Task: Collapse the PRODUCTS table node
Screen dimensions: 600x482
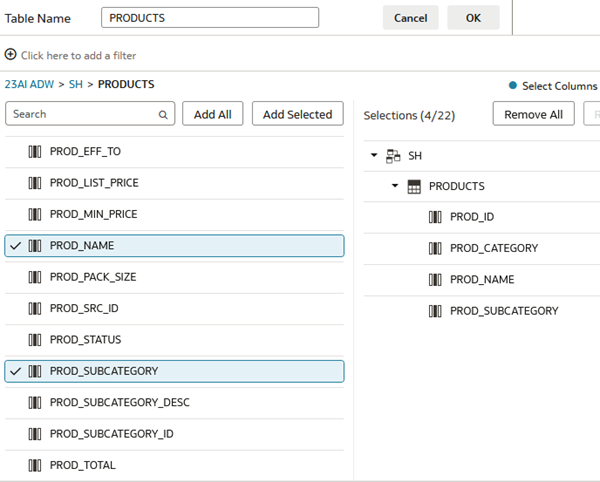Action: coord(395,186)
